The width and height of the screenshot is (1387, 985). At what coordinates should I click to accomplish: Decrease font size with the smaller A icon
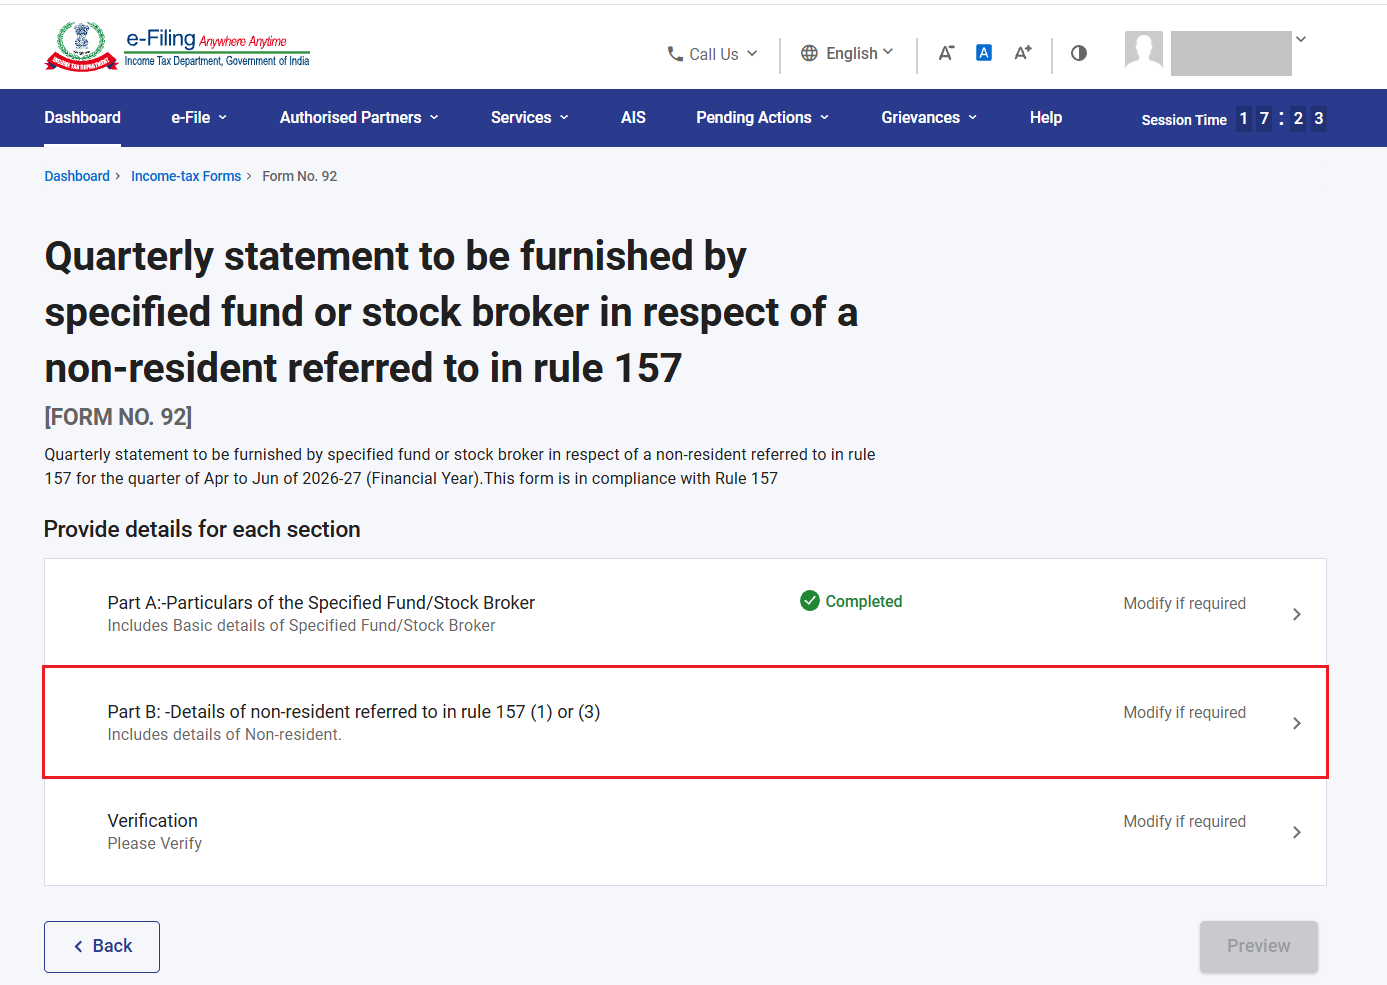pyautogui.click(x=946, y=53)
